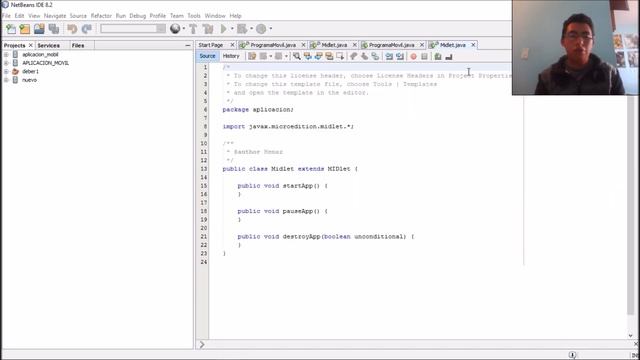Image resolution: width=640 pixels, height=360 pixels.
Task: Click the red Start Macro Recording icon
Action: click(413, 56)
